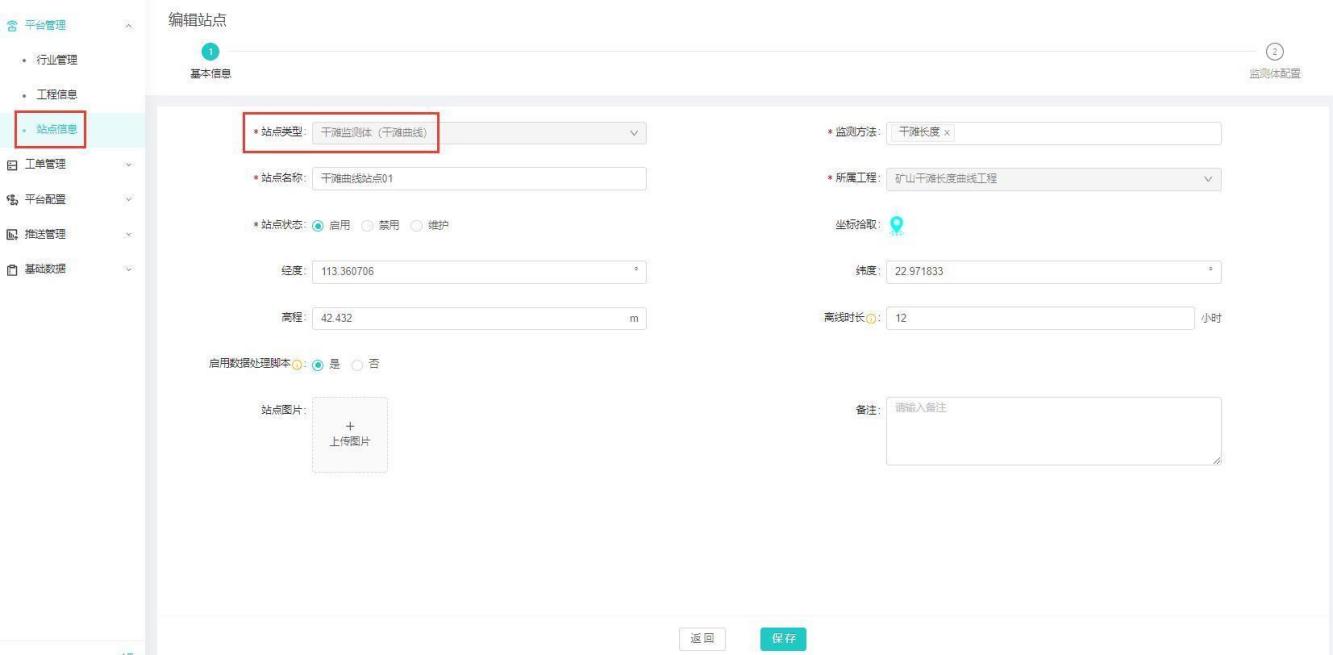Remove the 干滩长度 tag from monitoring method
Screen dimensions: 1333x655
[x=947, y=133]
